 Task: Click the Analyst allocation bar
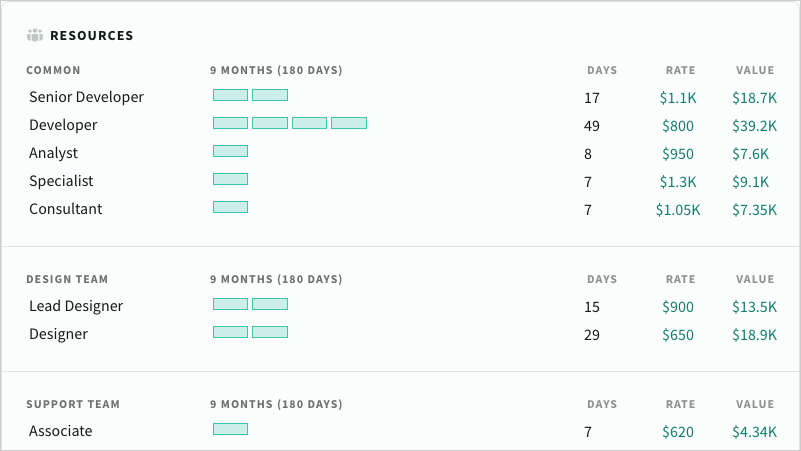(x=230, y=151)
